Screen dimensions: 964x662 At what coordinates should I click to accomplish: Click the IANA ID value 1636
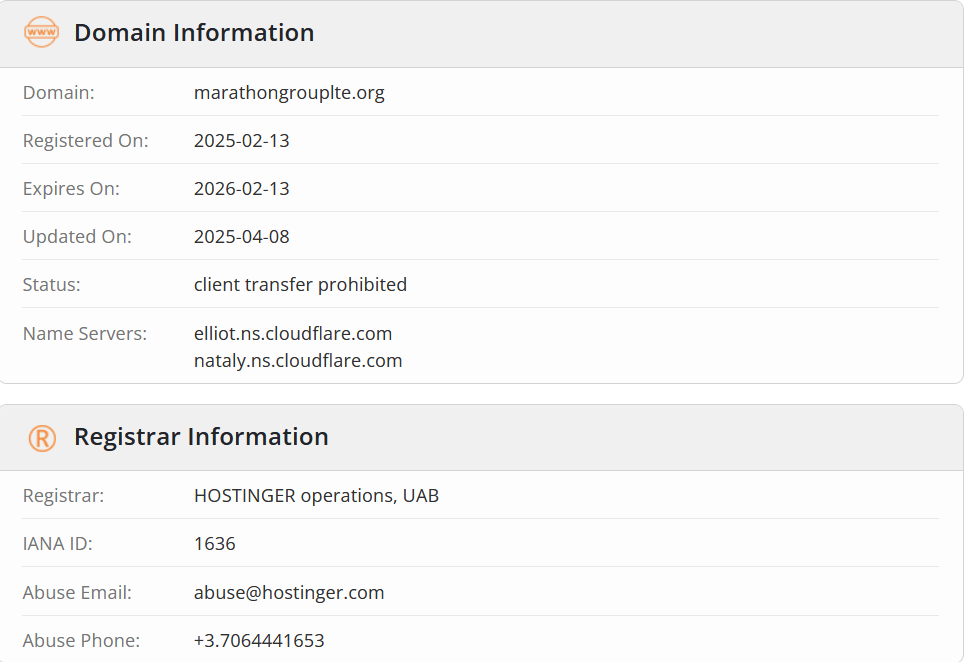[x=215, y=544]
